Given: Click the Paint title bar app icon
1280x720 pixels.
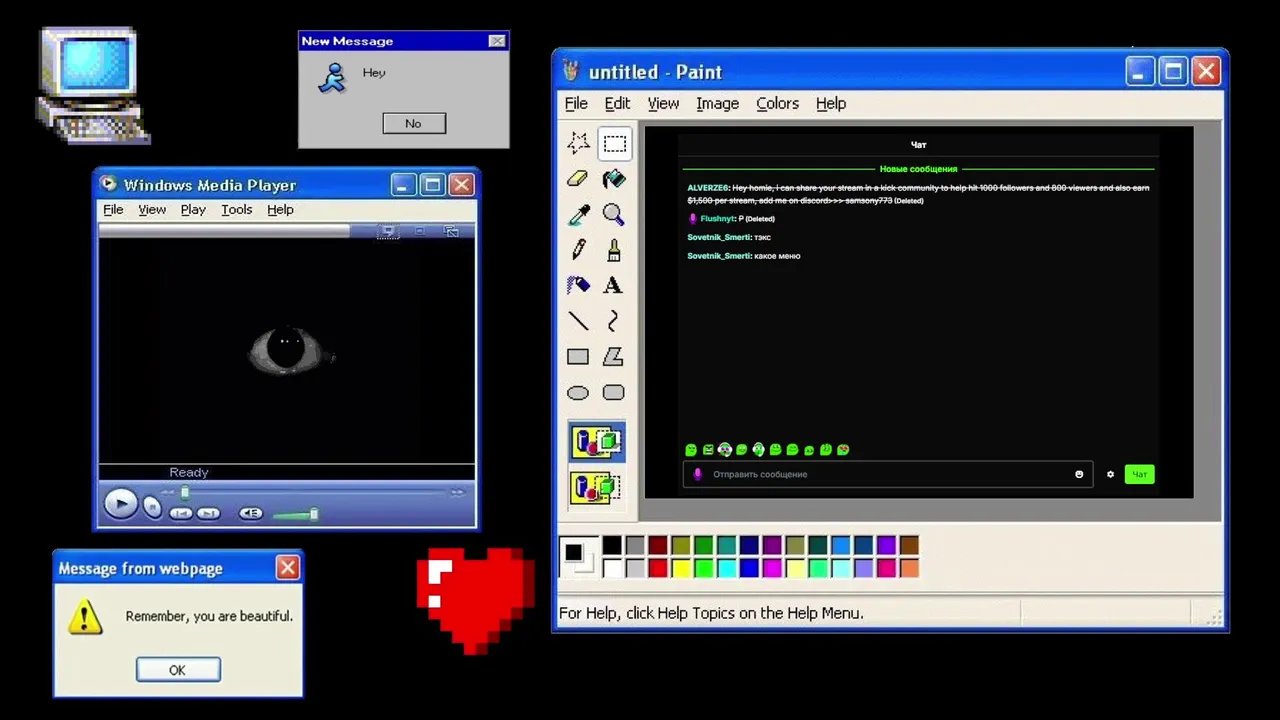Looking at the screenshot, I should 571,71.
